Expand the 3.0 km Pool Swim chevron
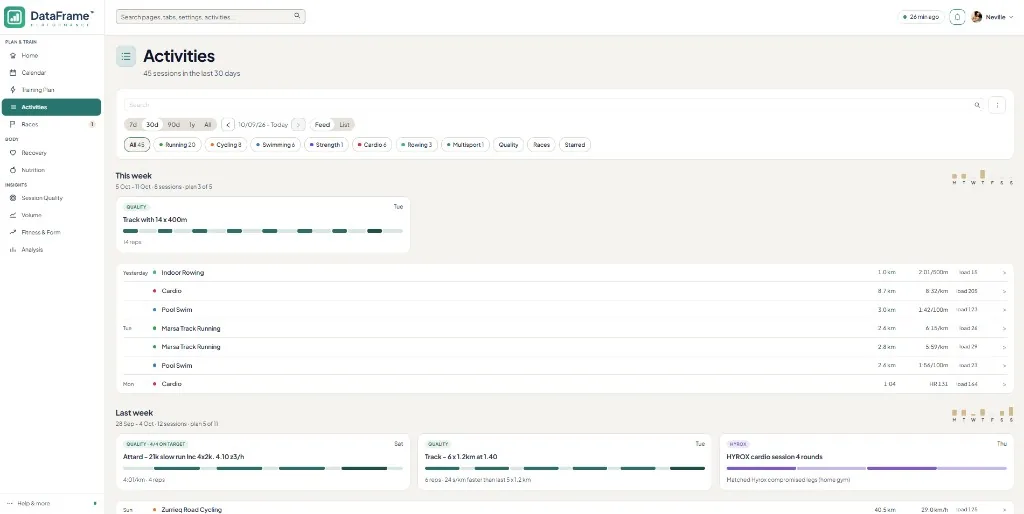The width and height of the screenshot is (1024, 514). pos(1004,310)
